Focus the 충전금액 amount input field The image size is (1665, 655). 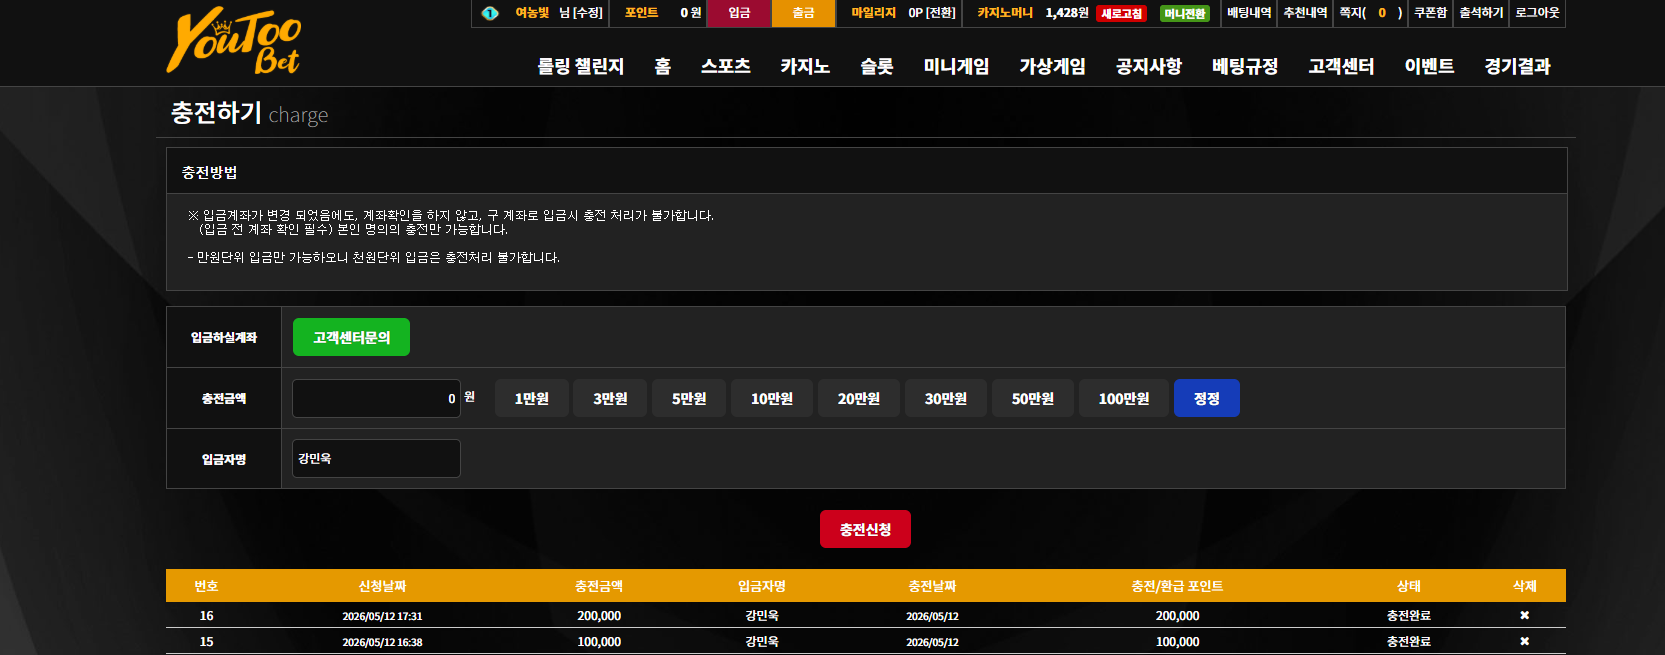click(x=376, y=398)
